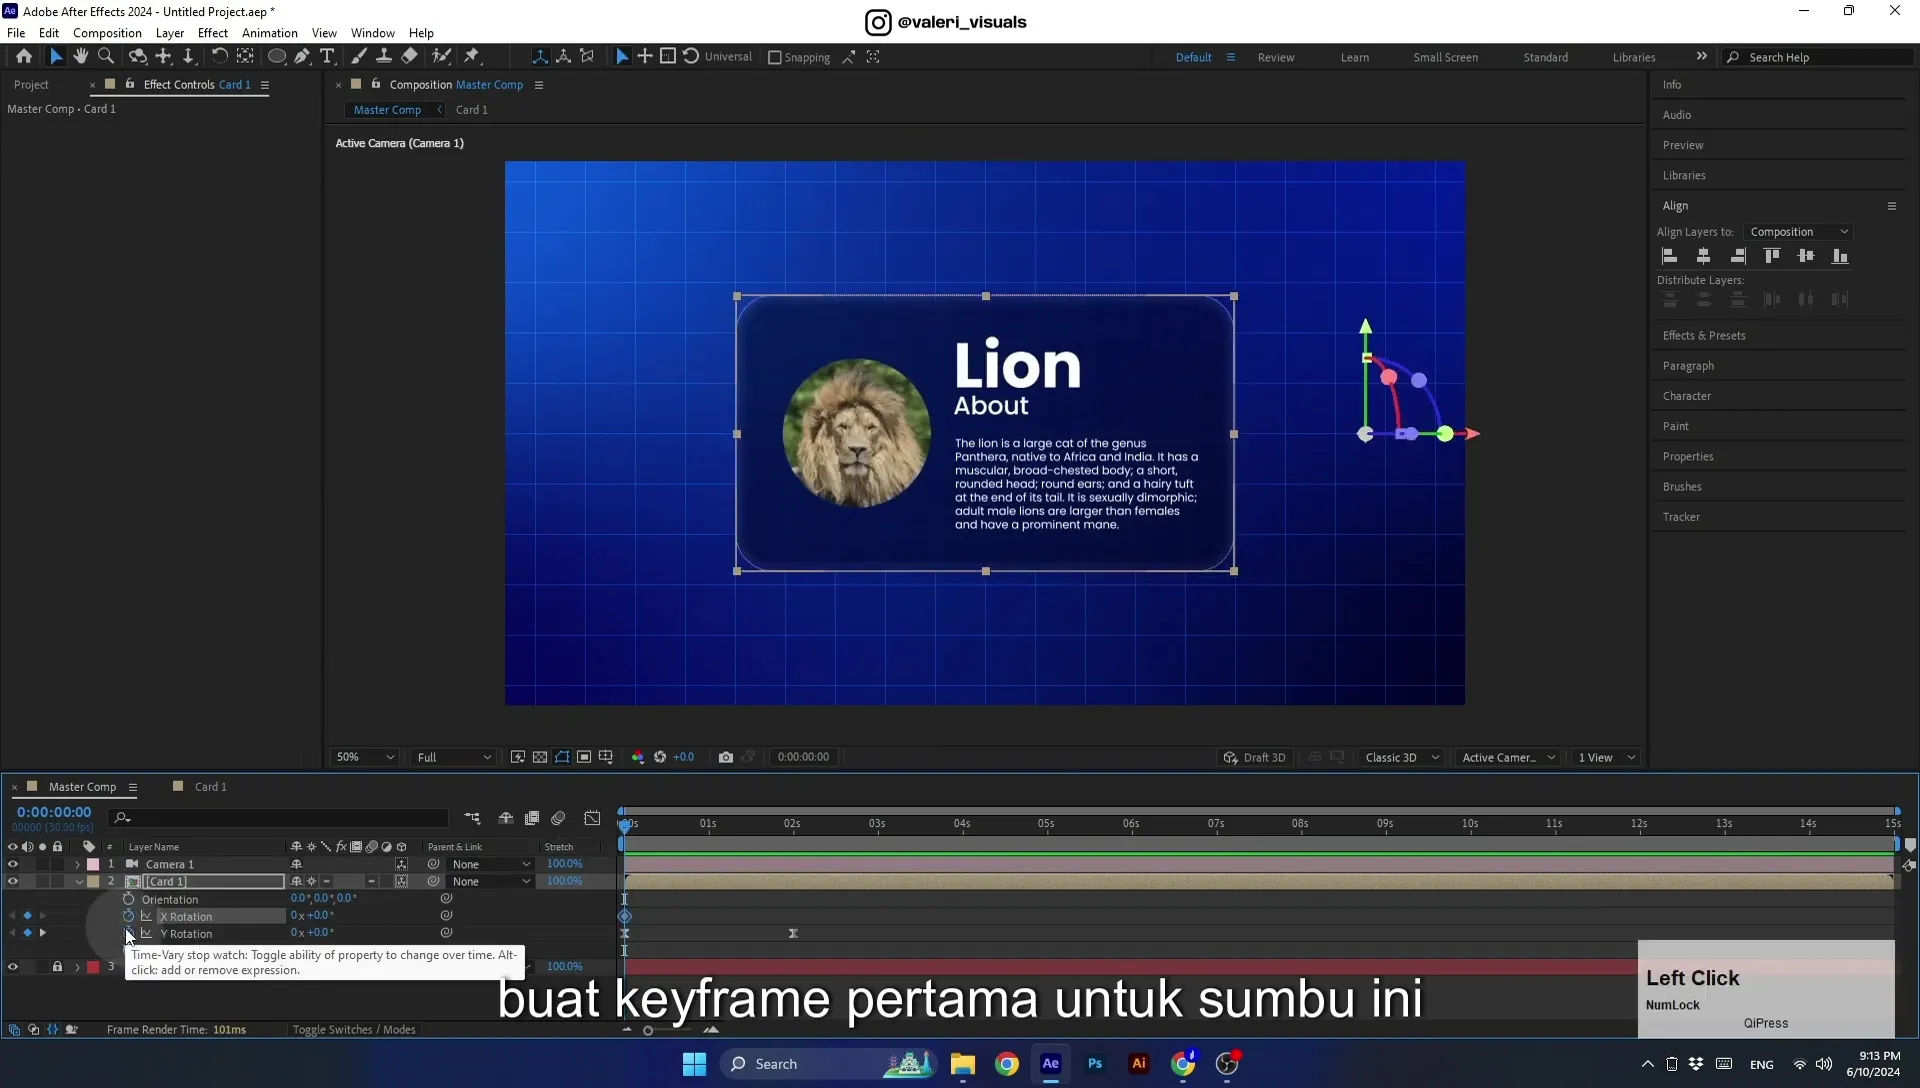Image resolution: width=1920 pixels, height=1088 pixels.
Task: Open the Graph Editor in timeline
Action: 592,818
